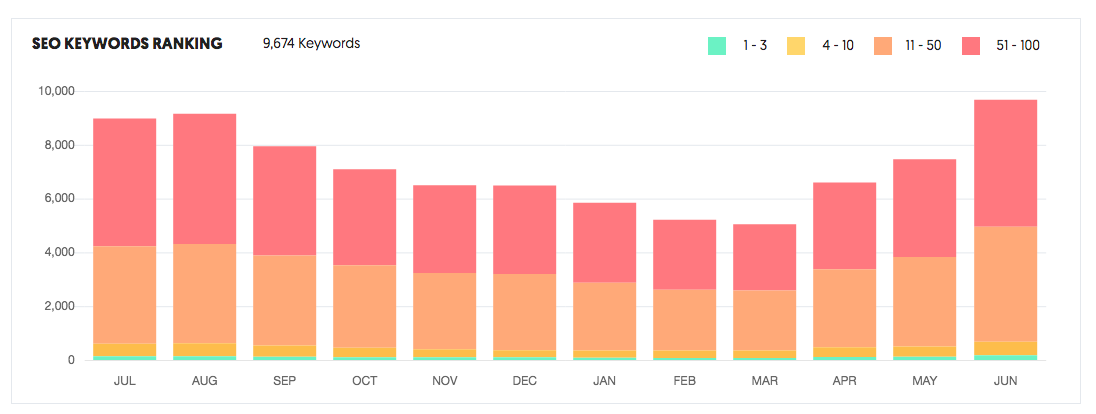Select the OCT bar's red segment
Screen dimensions: 1096x414
365,217
